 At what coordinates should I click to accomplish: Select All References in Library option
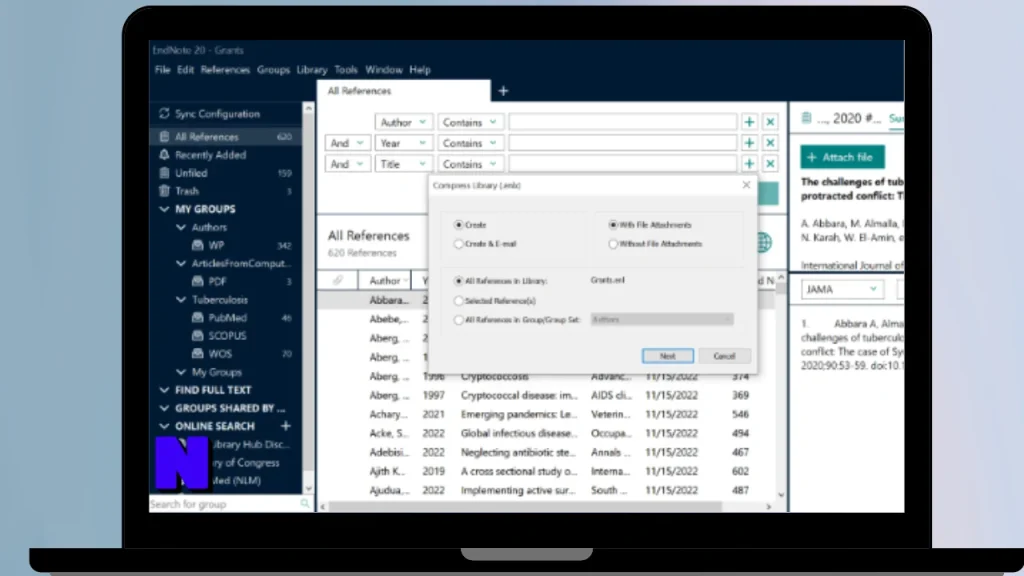tap(458, 281)
